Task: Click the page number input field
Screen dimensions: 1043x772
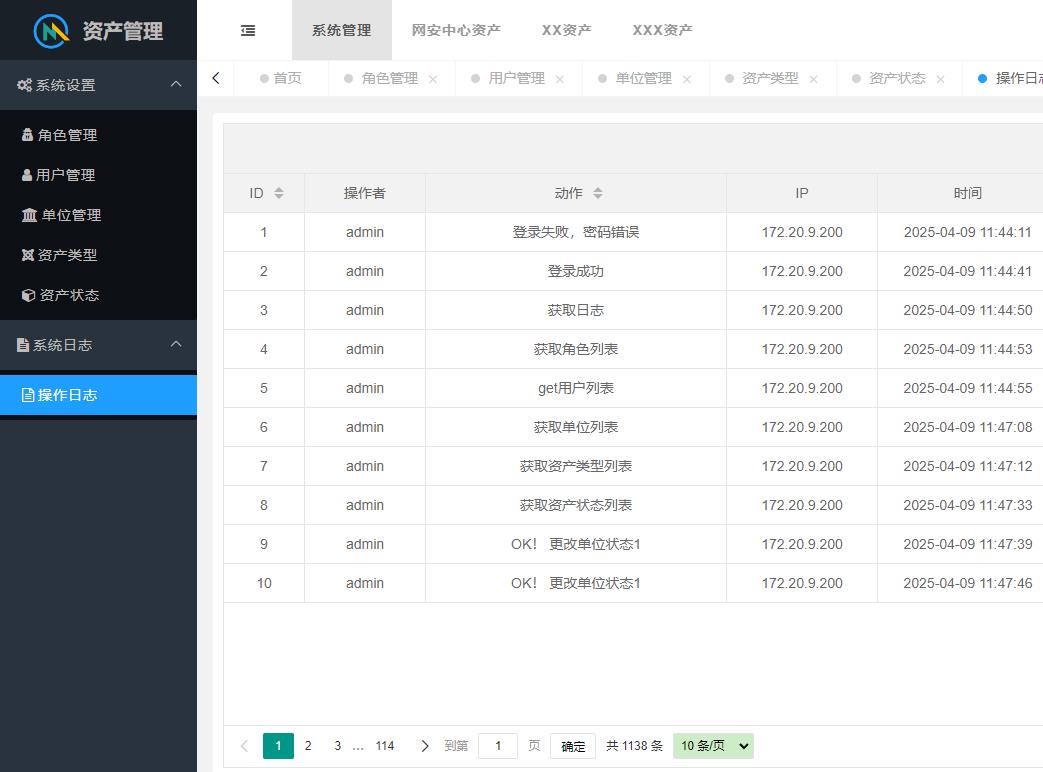Action: pos(497,746)
